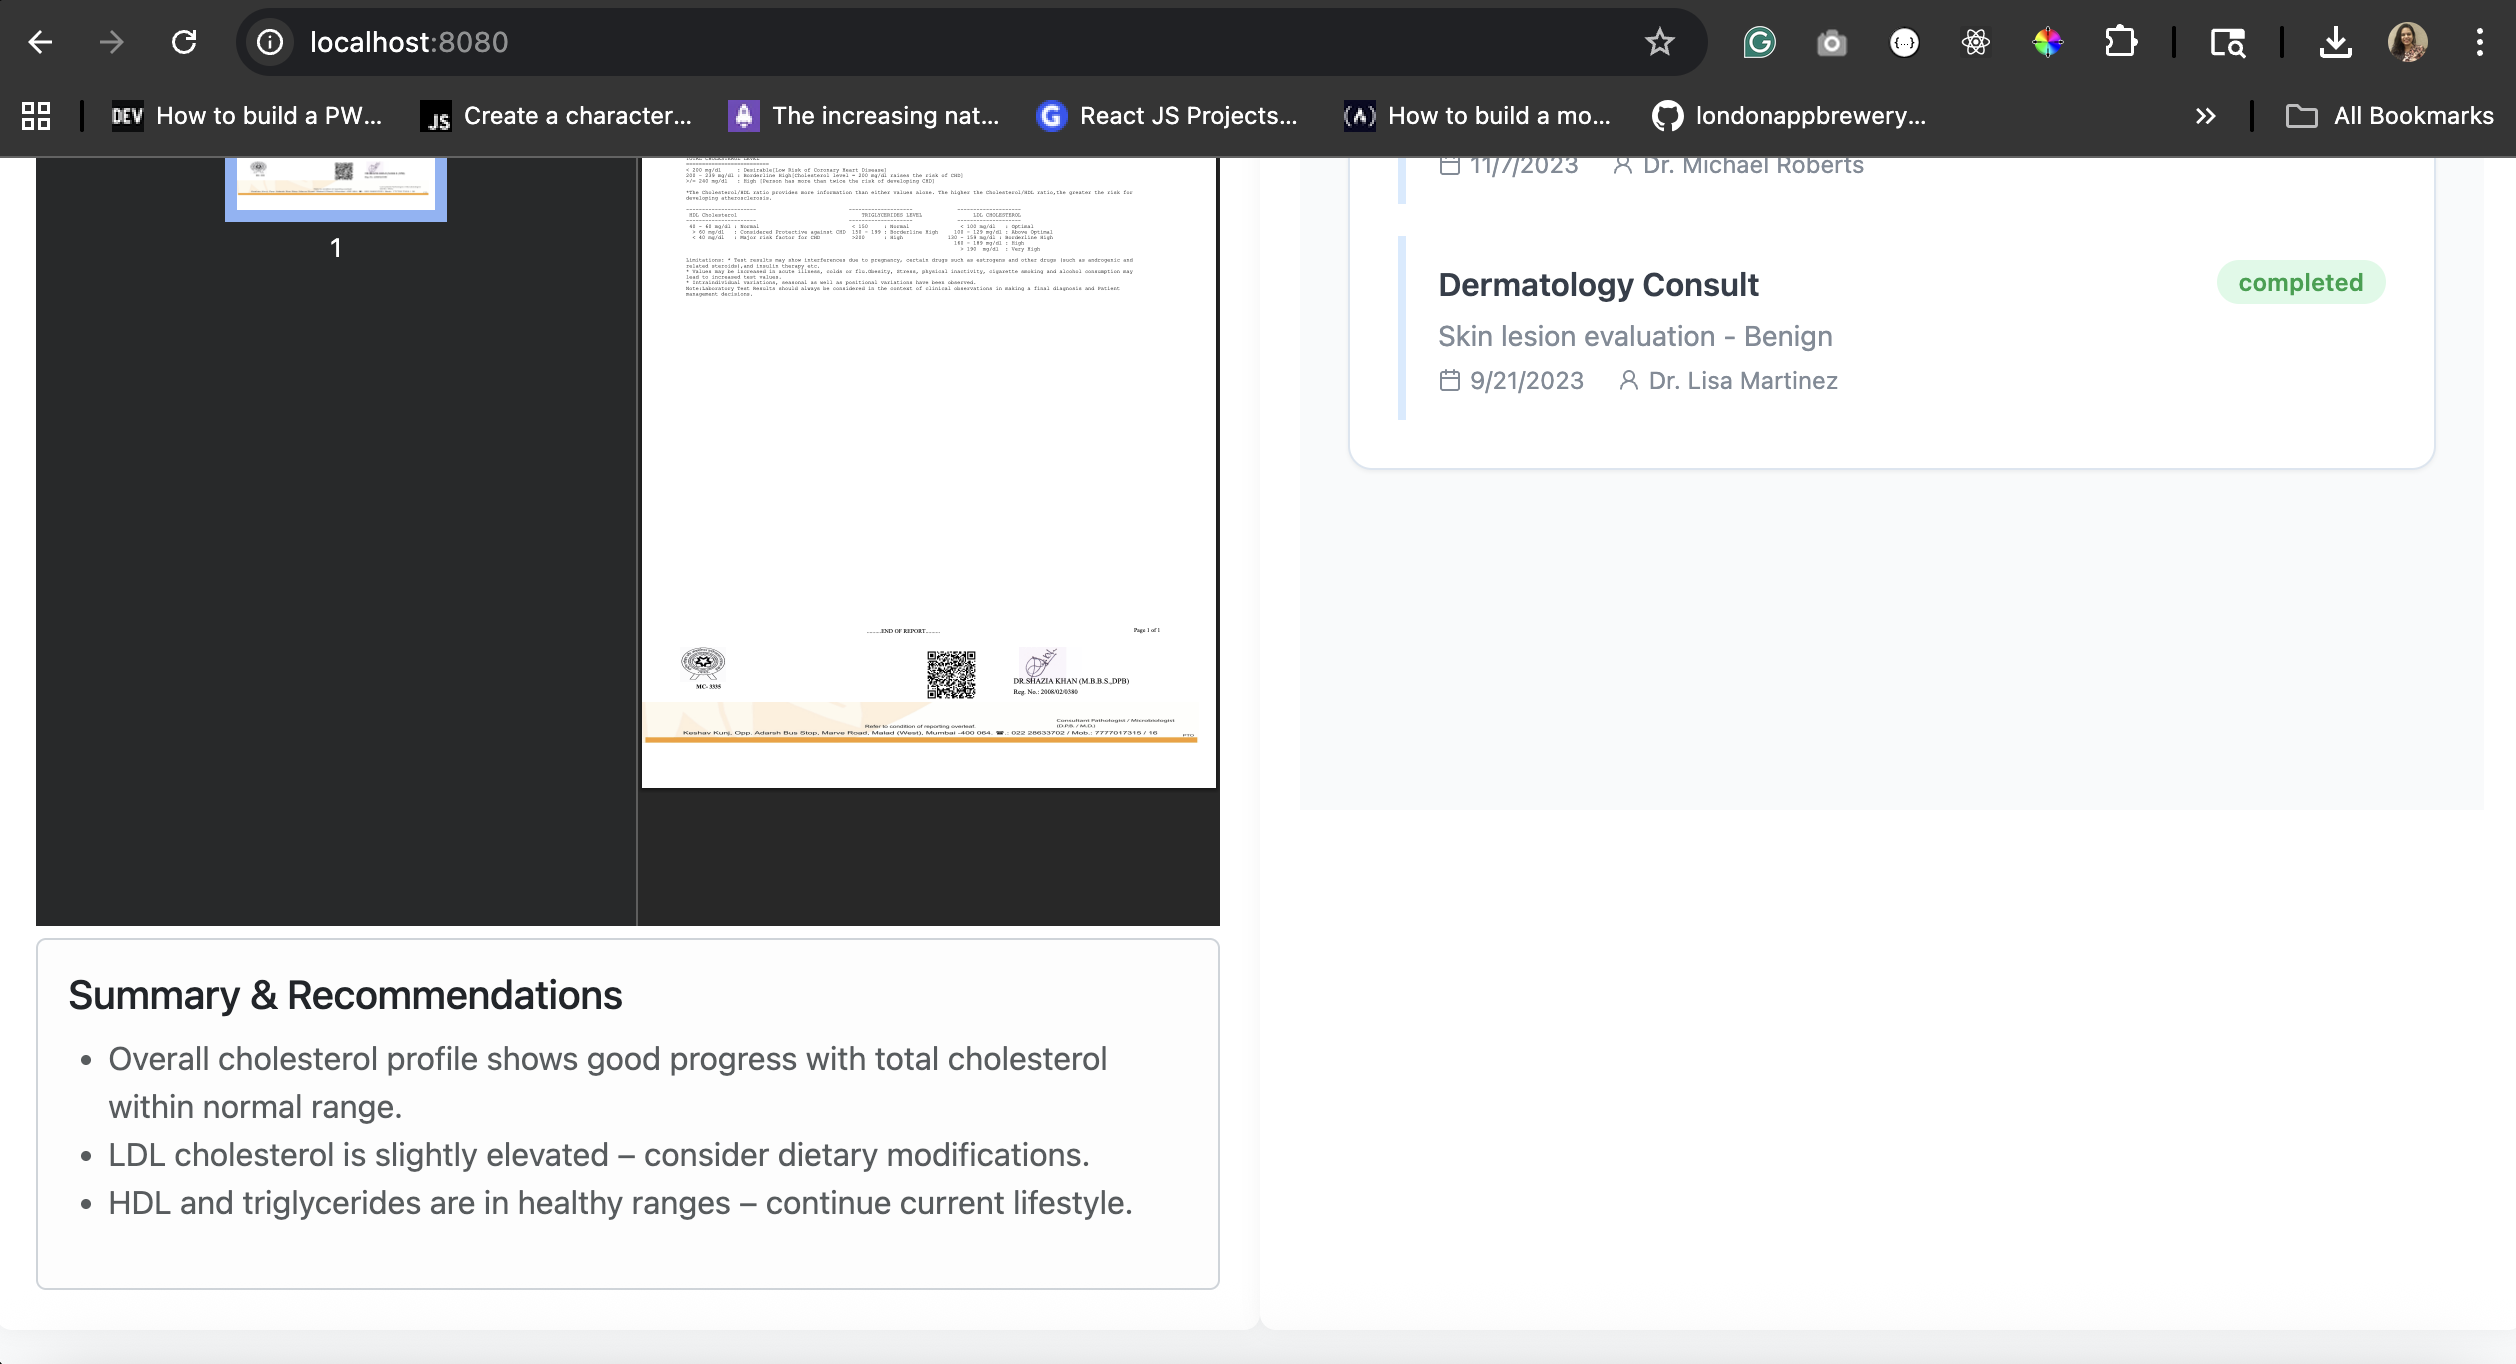Open Chrome three-dot menu
Image resolution: width=2516 pixels, height=1364 pixels.
point(2479,42)
